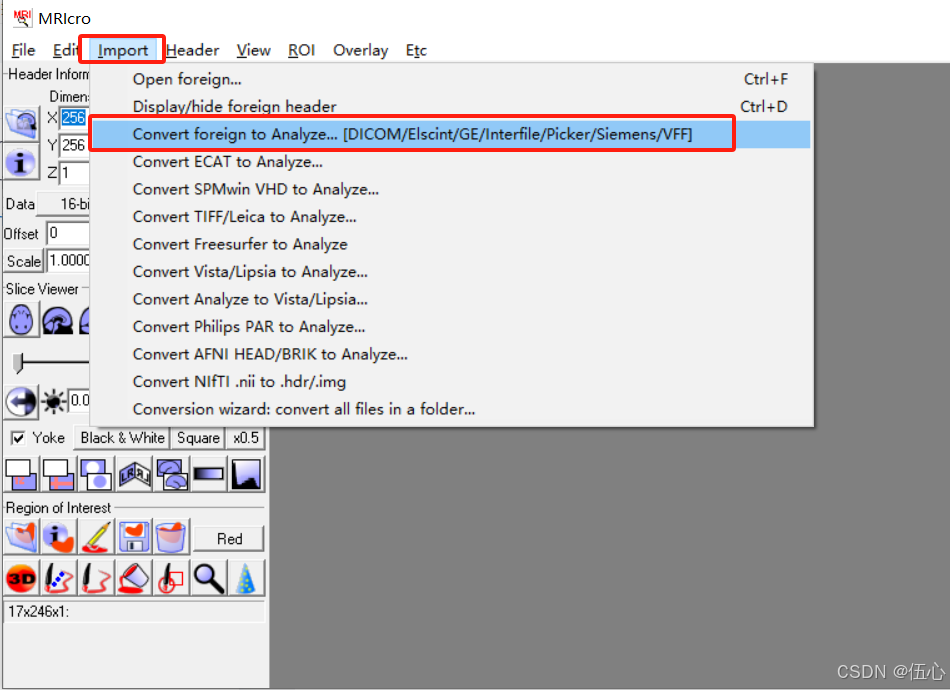Click the ROI information icon

(x=59, y=536)
